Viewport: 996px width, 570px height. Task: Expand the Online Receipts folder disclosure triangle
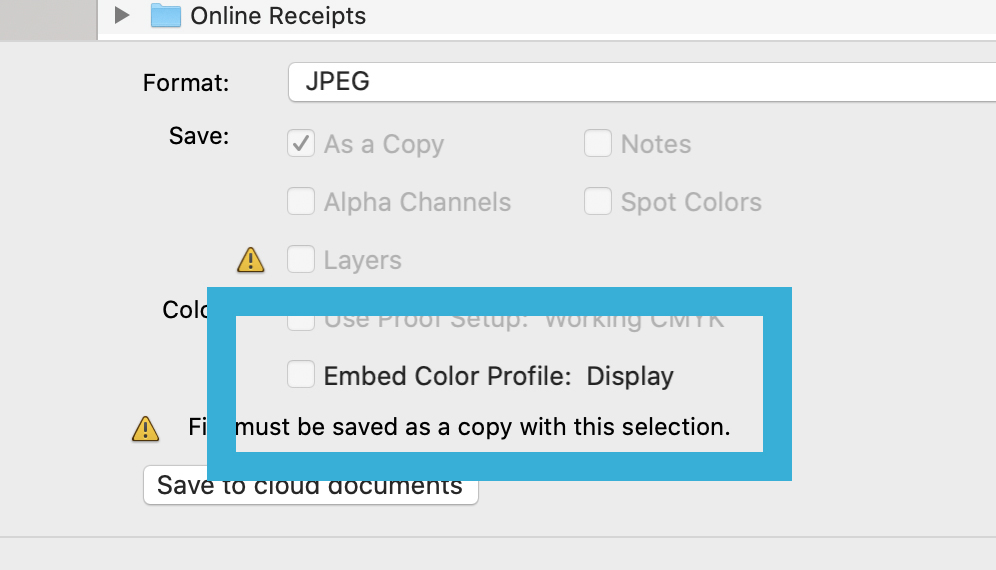click(123, 16)
